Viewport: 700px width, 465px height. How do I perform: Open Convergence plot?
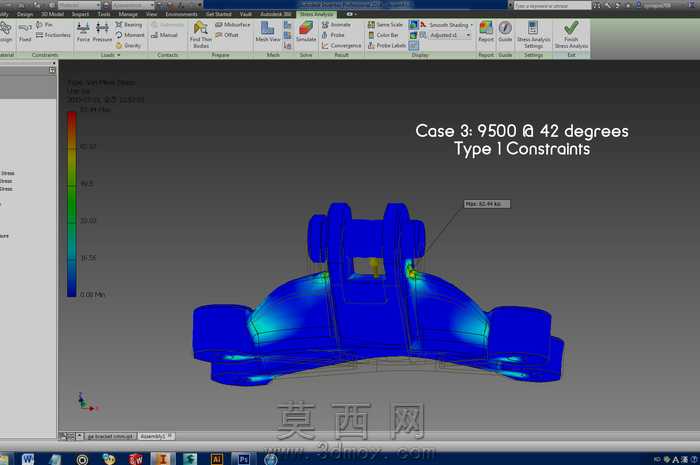pyautogui.click(x=342, y=45)
